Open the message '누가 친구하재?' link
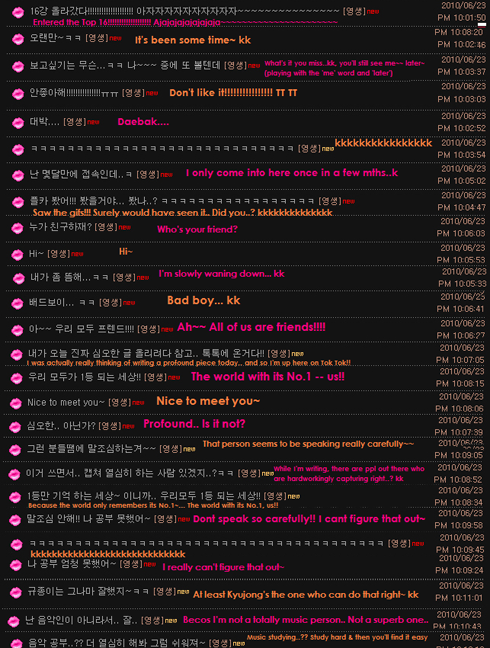The width and height of the screenshot is (490, 648). [60, 227]
